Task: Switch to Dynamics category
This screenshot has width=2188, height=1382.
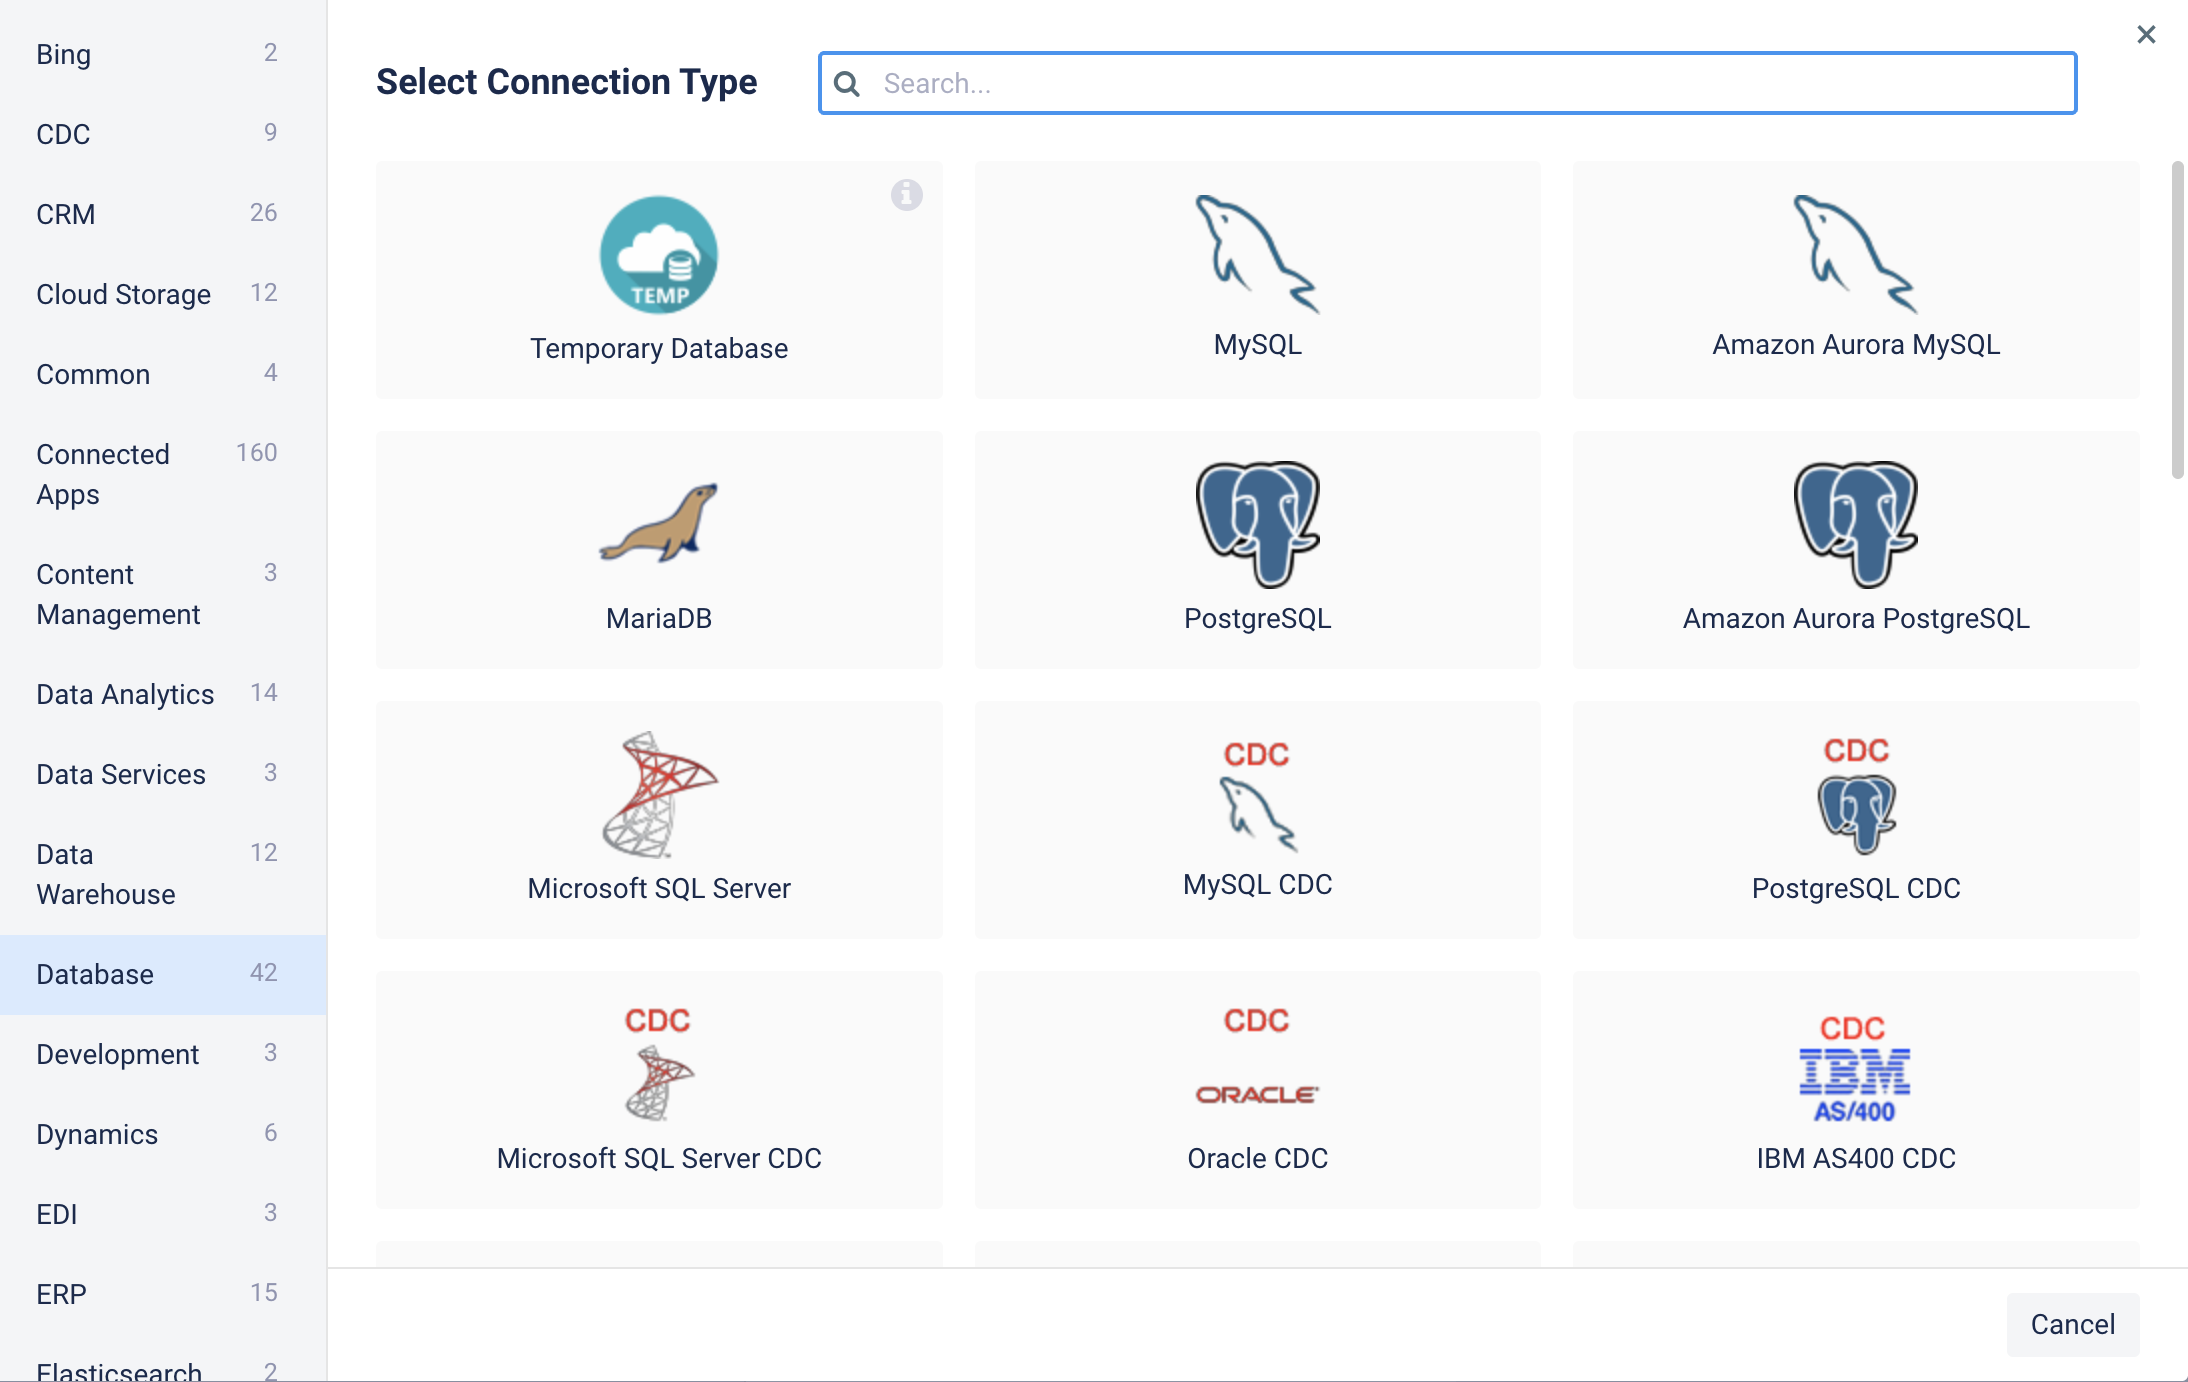Action: 163,1134
